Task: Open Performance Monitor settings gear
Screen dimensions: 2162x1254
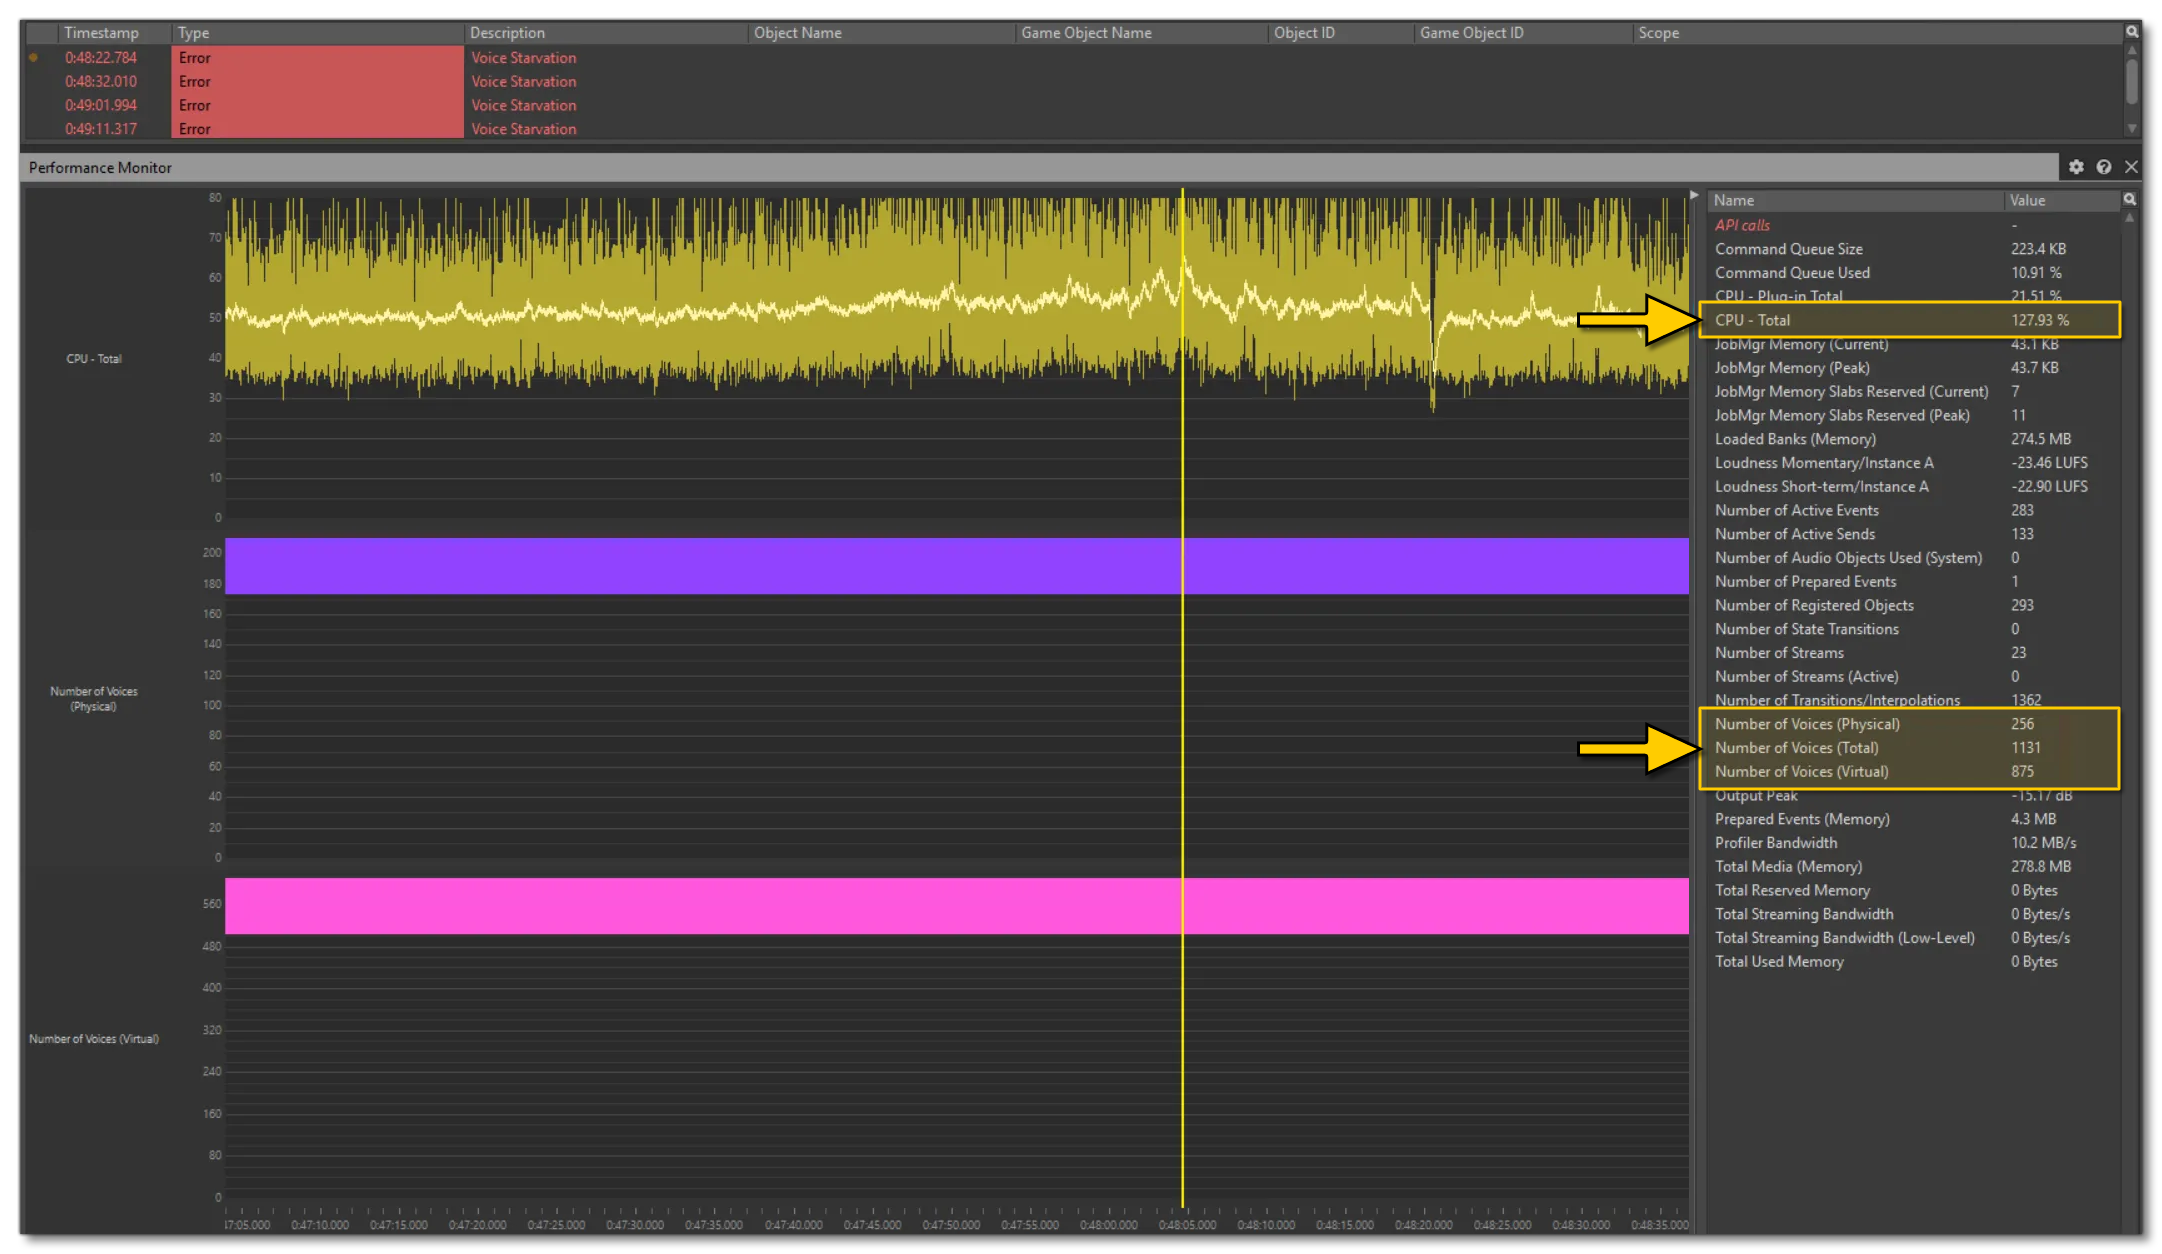Action: point(2076,167)
